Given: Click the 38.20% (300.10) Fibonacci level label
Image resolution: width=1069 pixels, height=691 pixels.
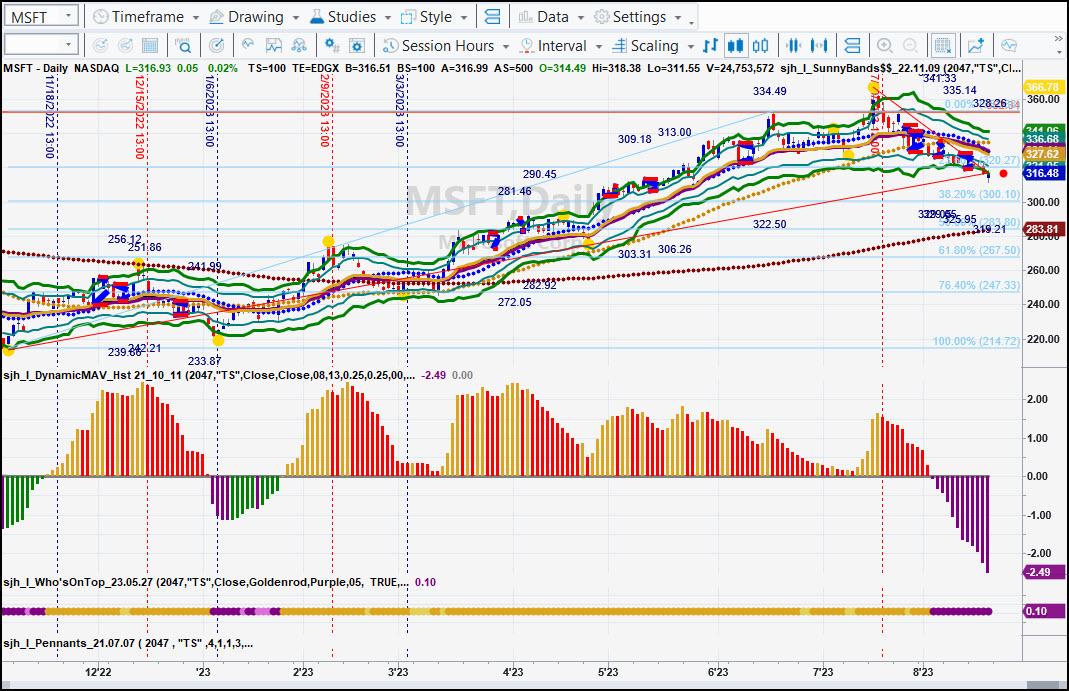Looking at the screenshot, I should 979,194.
